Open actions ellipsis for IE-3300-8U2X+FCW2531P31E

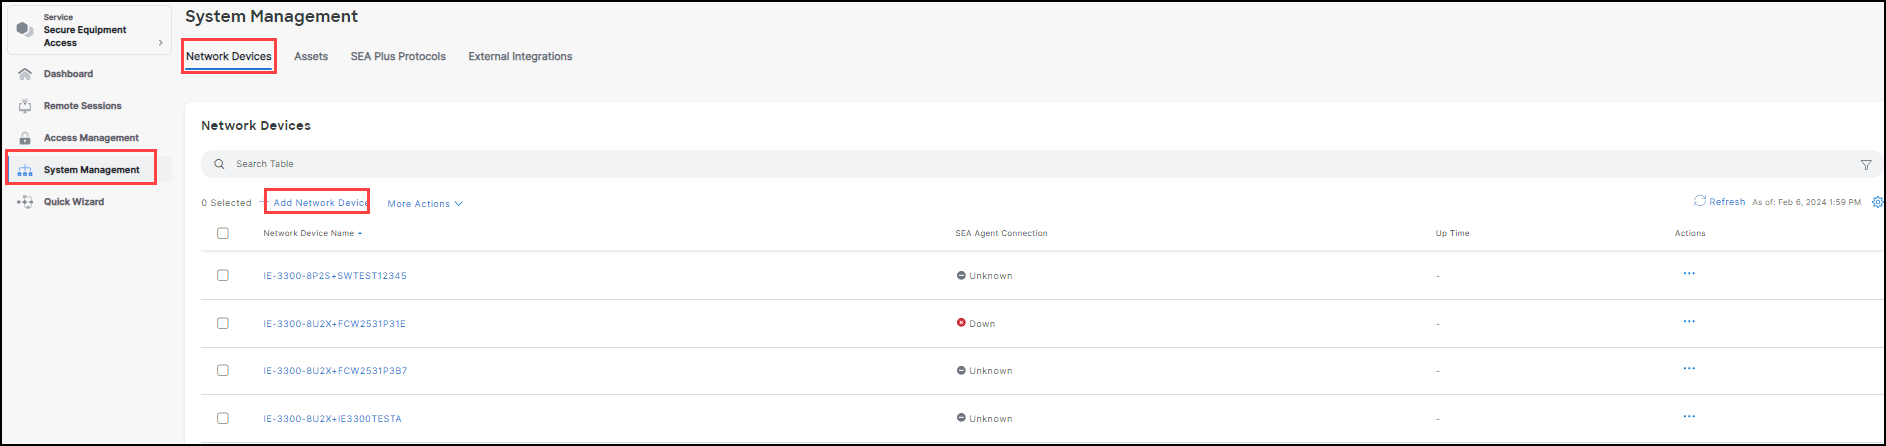[1689, 321]
